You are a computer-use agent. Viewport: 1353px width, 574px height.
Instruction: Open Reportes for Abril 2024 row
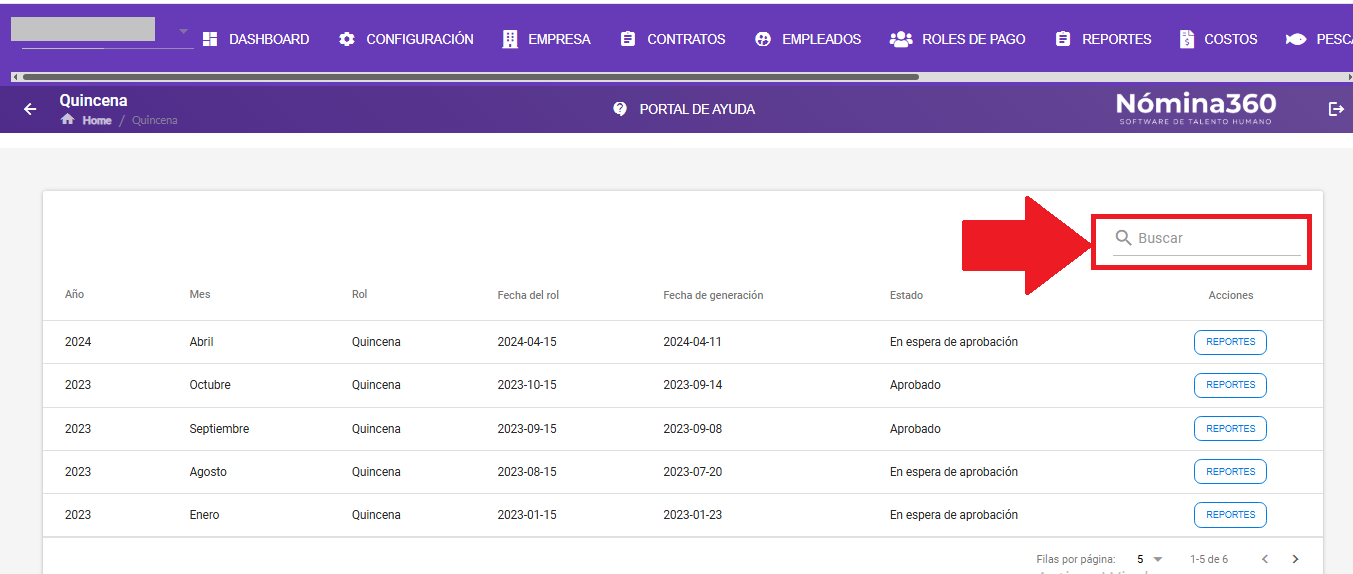click(1230, 342)
